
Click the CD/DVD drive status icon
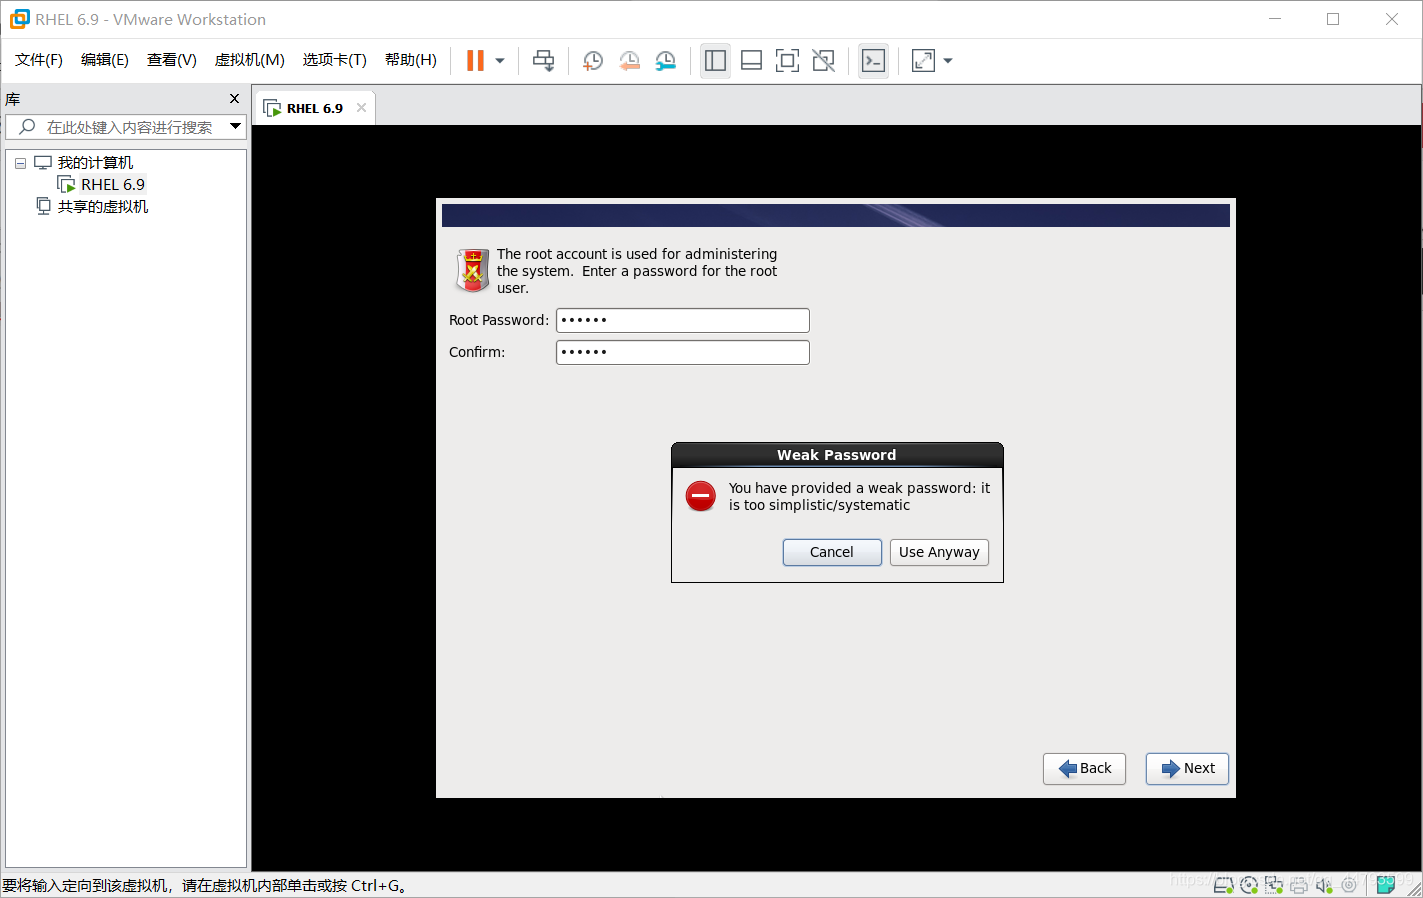(x=1249, y=885)
